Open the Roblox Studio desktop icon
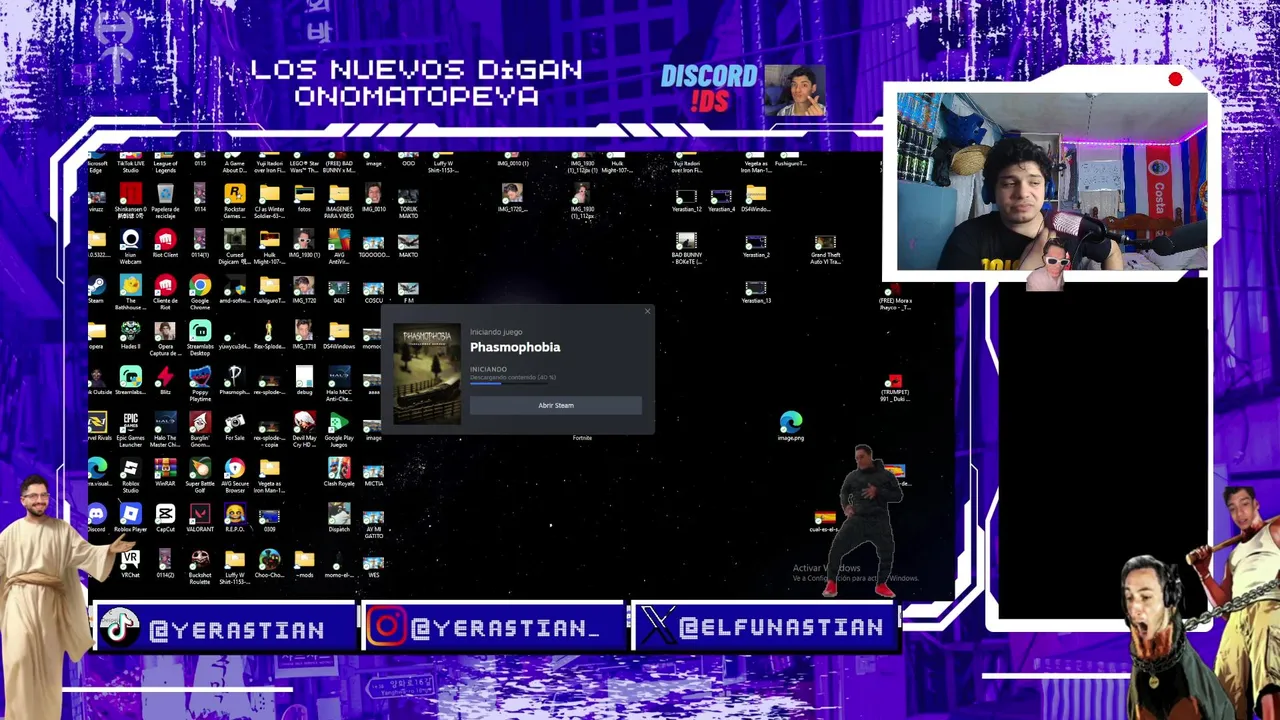 click(130, 468)
